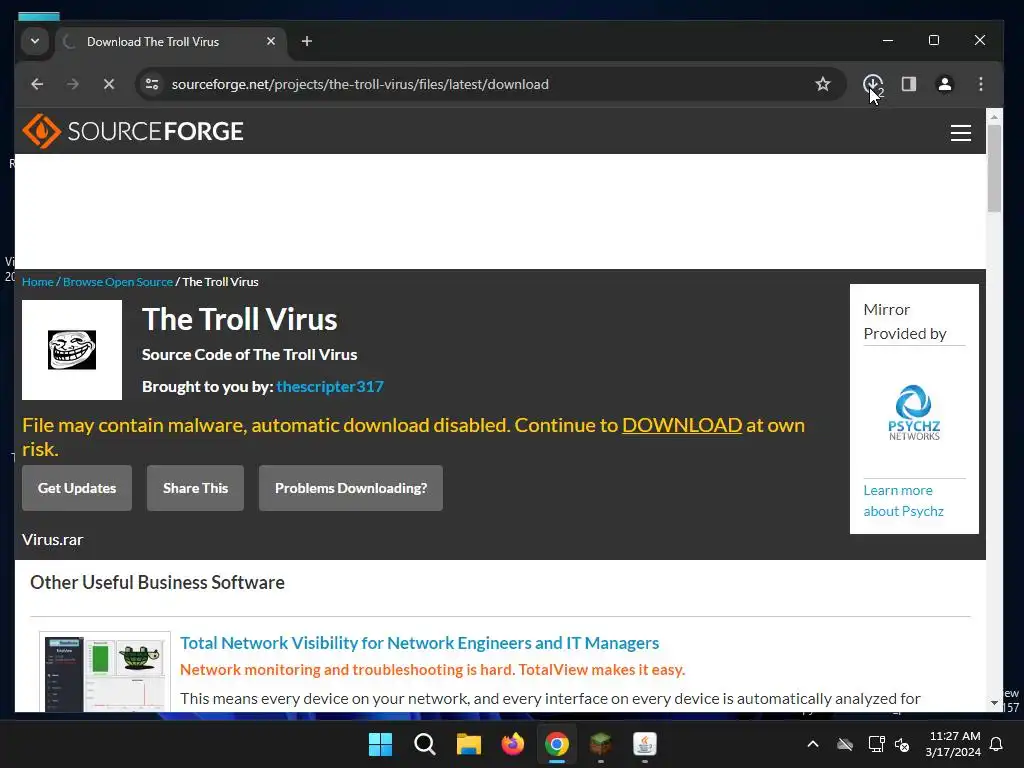Select the Download The Troll Virus tab
1024x768 pixels.
pyautogui.click(x=170, y=42)
